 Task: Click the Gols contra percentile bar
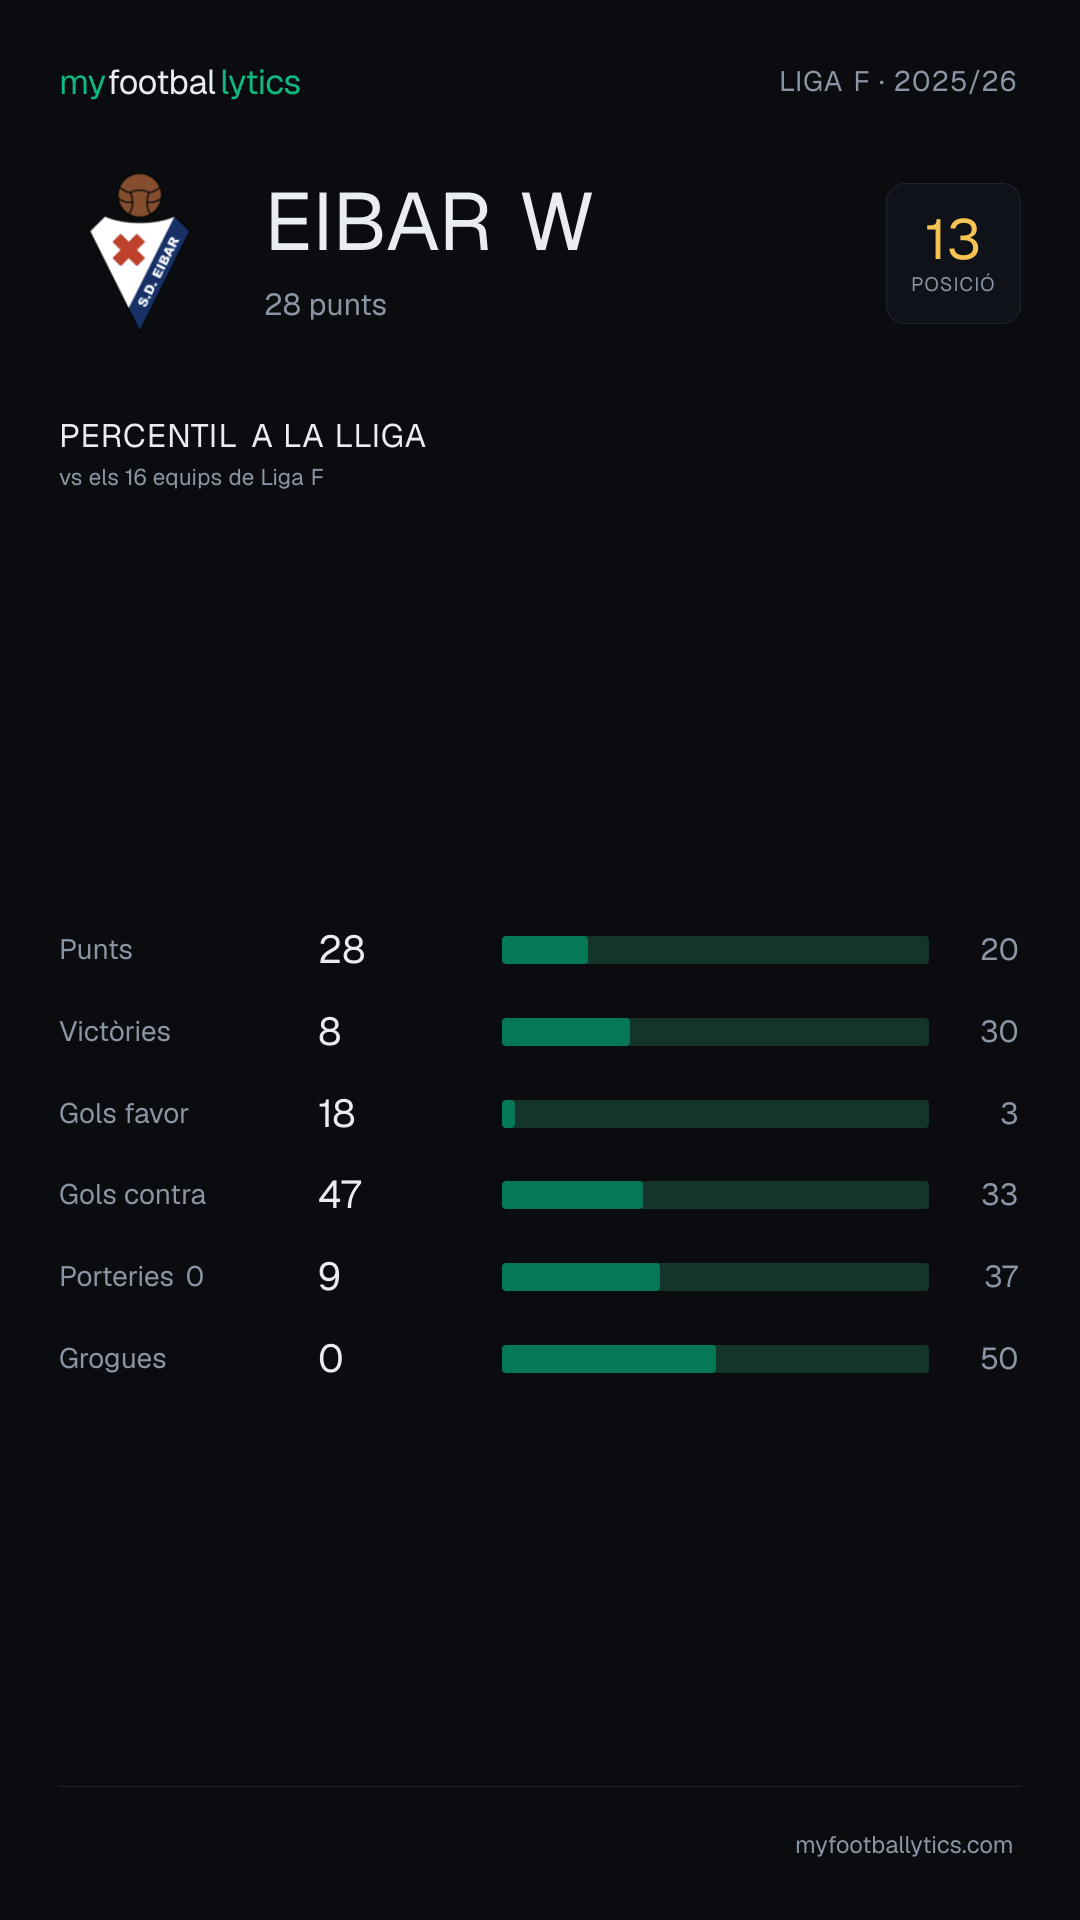tap(715, 1195)
